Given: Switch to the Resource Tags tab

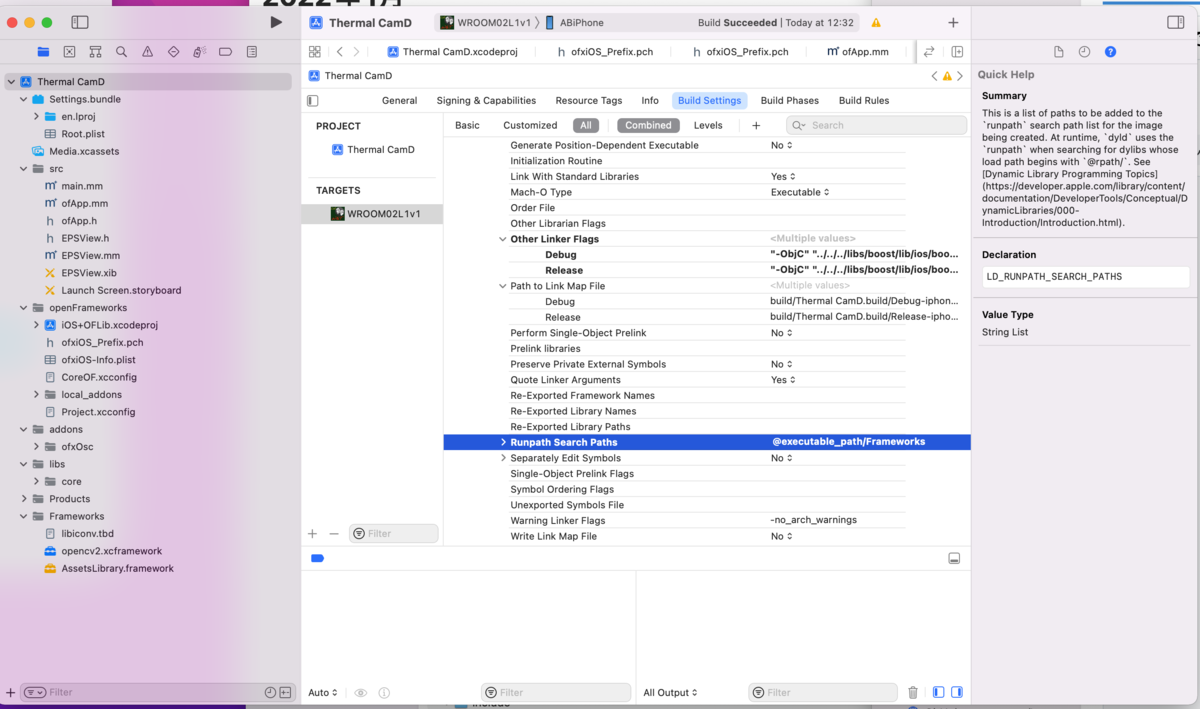Looking at the screenshot, I should pyautogui.click(x=588, y=100).
